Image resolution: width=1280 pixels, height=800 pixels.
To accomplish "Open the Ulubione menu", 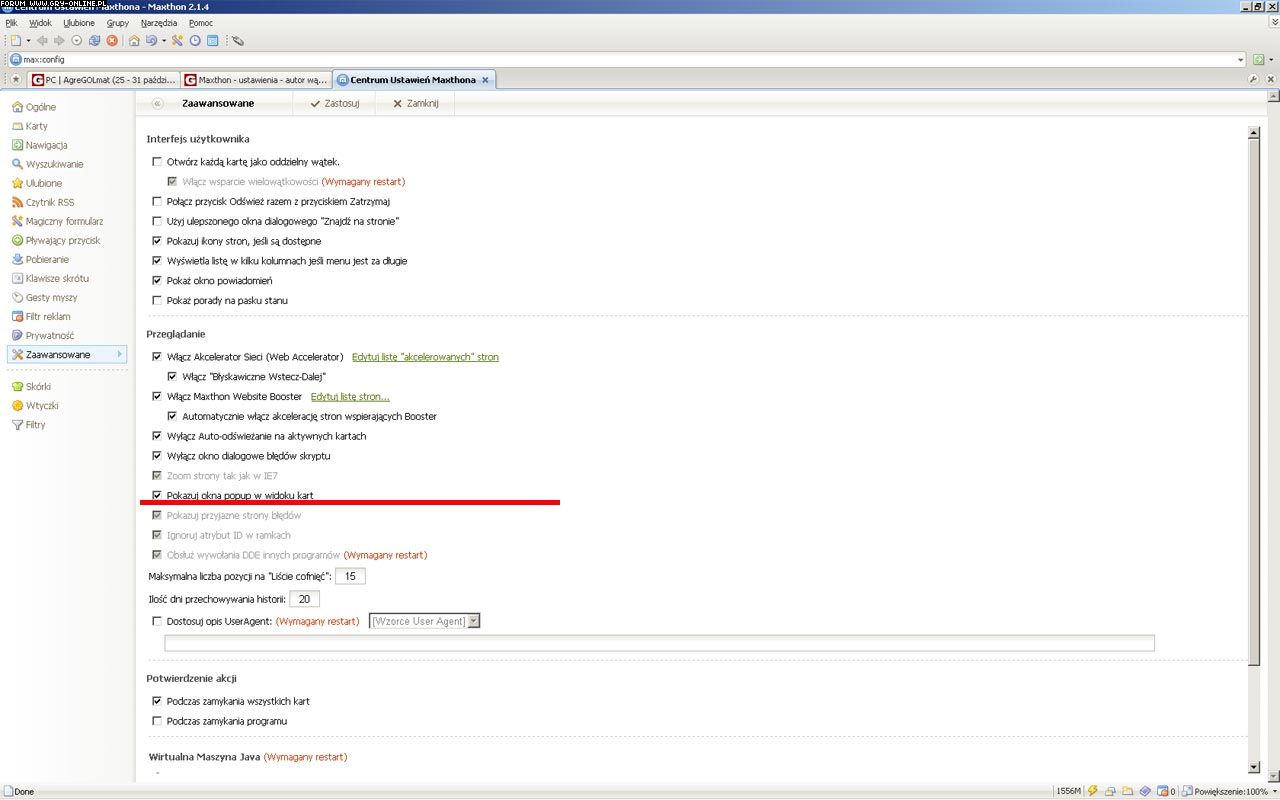I will (79, 22).
